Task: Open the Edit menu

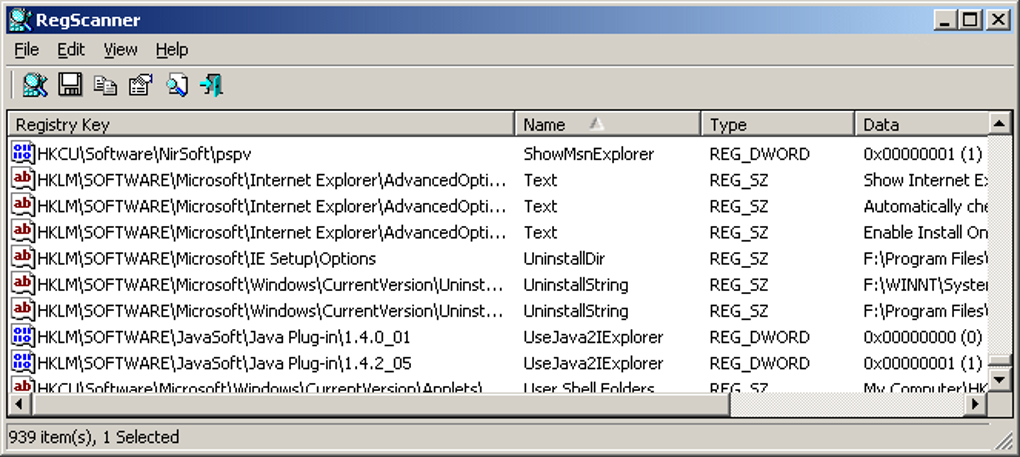Action: tap(71, 49)
